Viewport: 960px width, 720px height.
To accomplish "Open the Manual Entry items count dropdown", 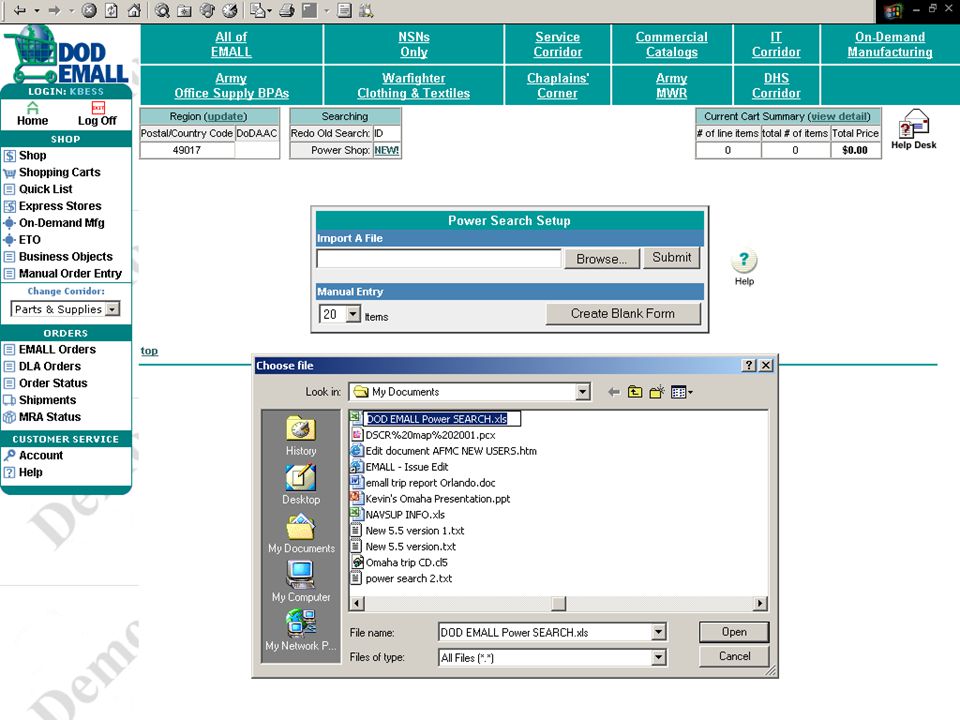I will [x=353, y=314].
